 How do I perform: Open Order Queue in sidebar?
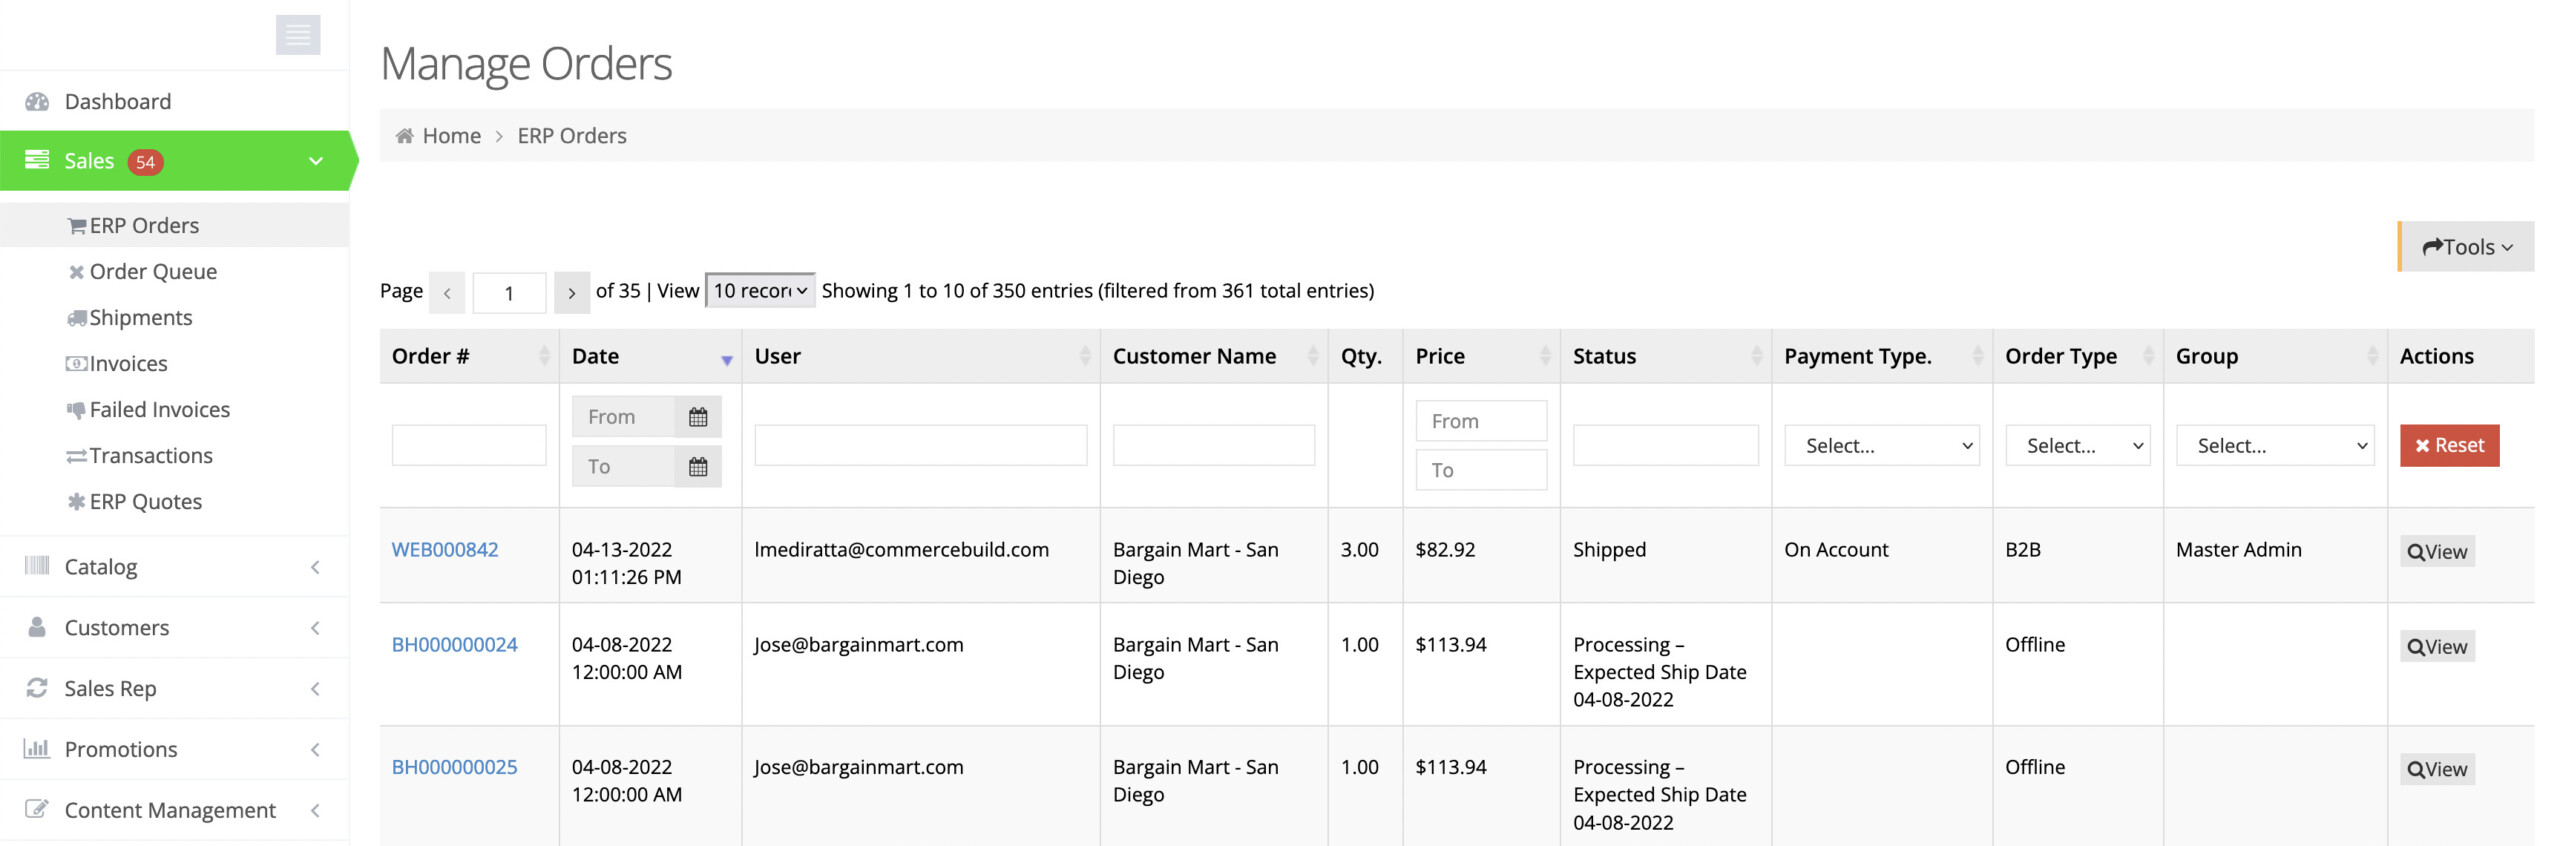click(152, 272)
